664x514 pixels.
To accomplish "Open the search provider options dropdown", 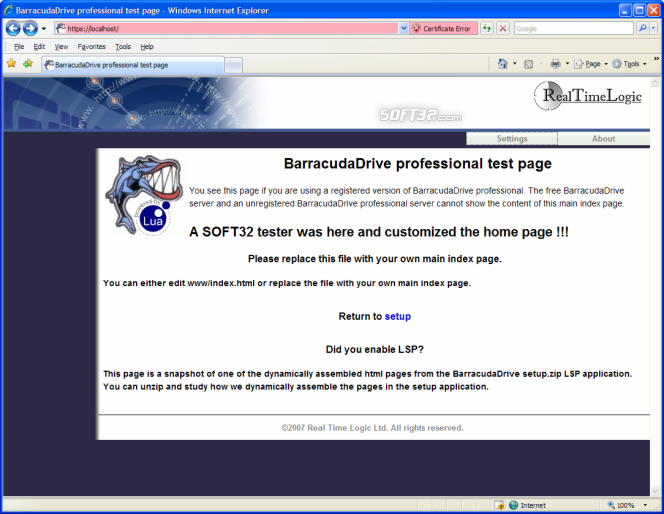I will [x=653, y=28].
